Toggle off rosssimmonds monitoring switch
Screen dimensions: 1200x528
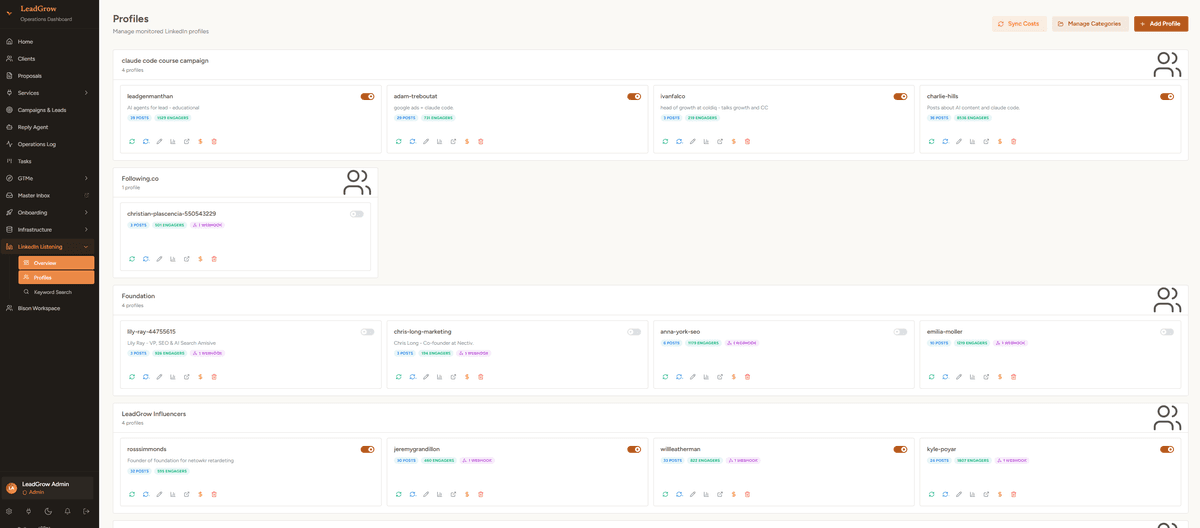367,450
